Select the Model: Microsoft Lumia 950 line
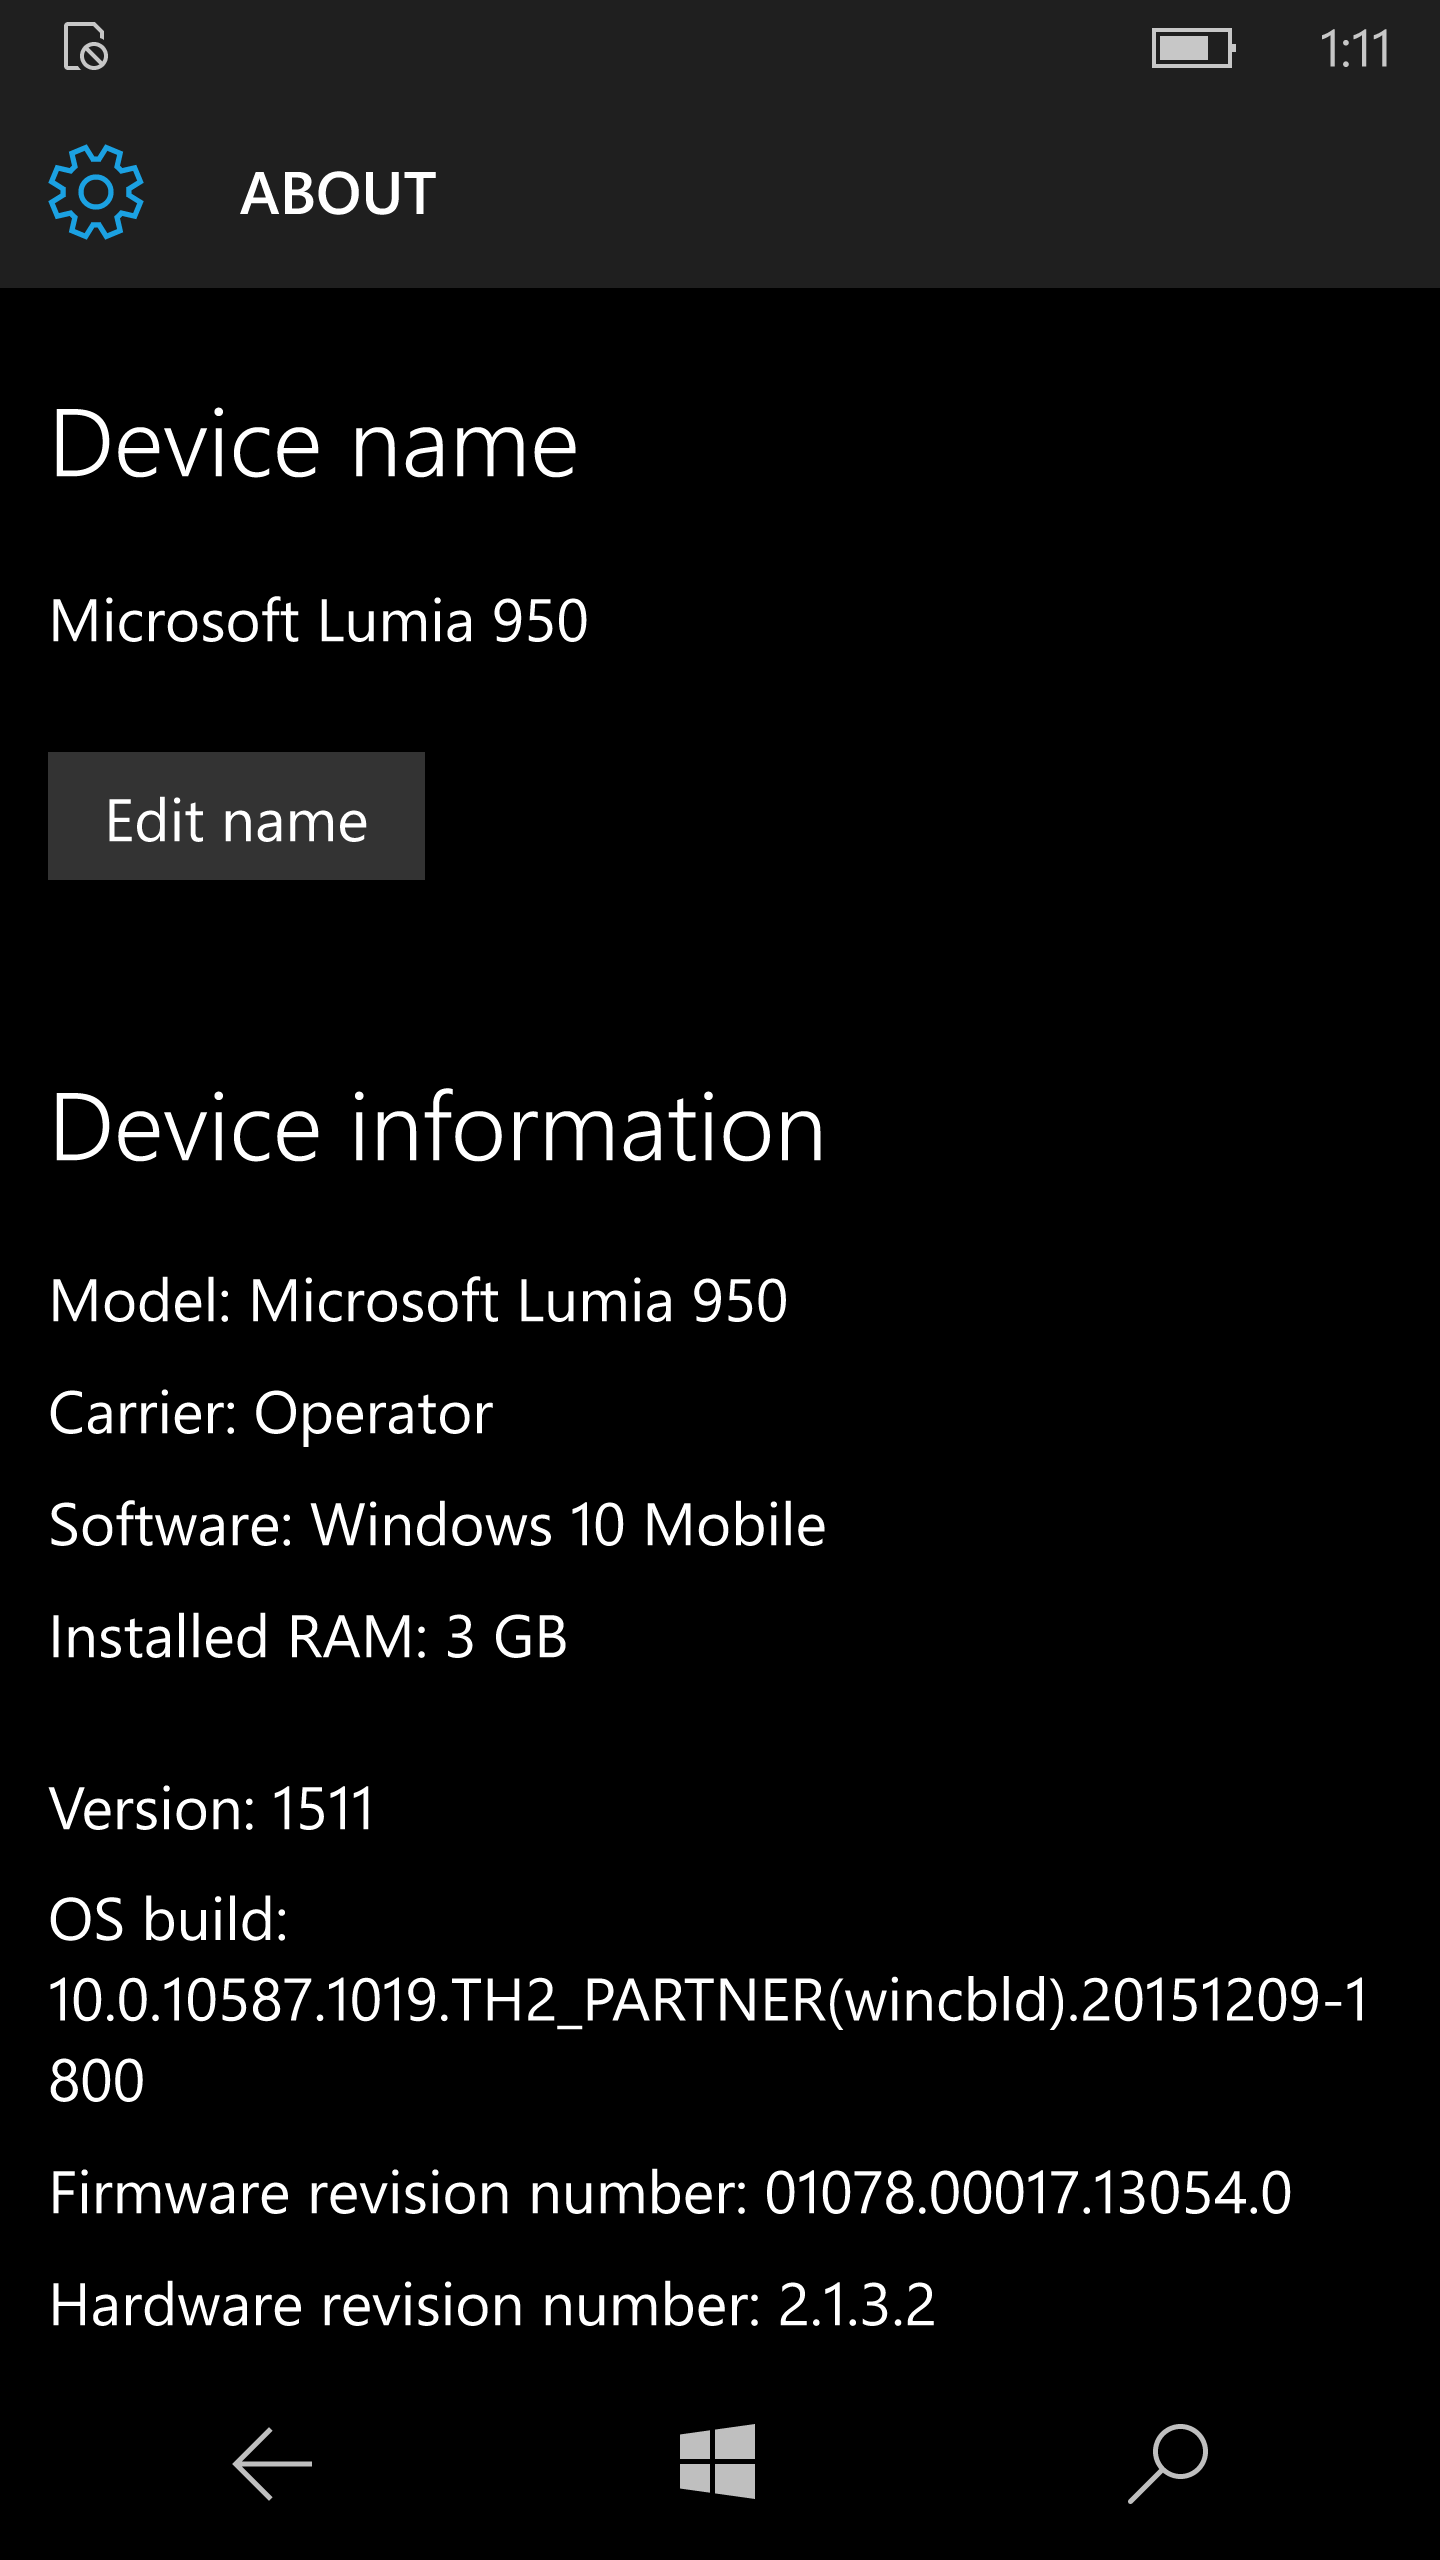Viewport: 1440px width, 2560px height. [x=418, y=1301]
